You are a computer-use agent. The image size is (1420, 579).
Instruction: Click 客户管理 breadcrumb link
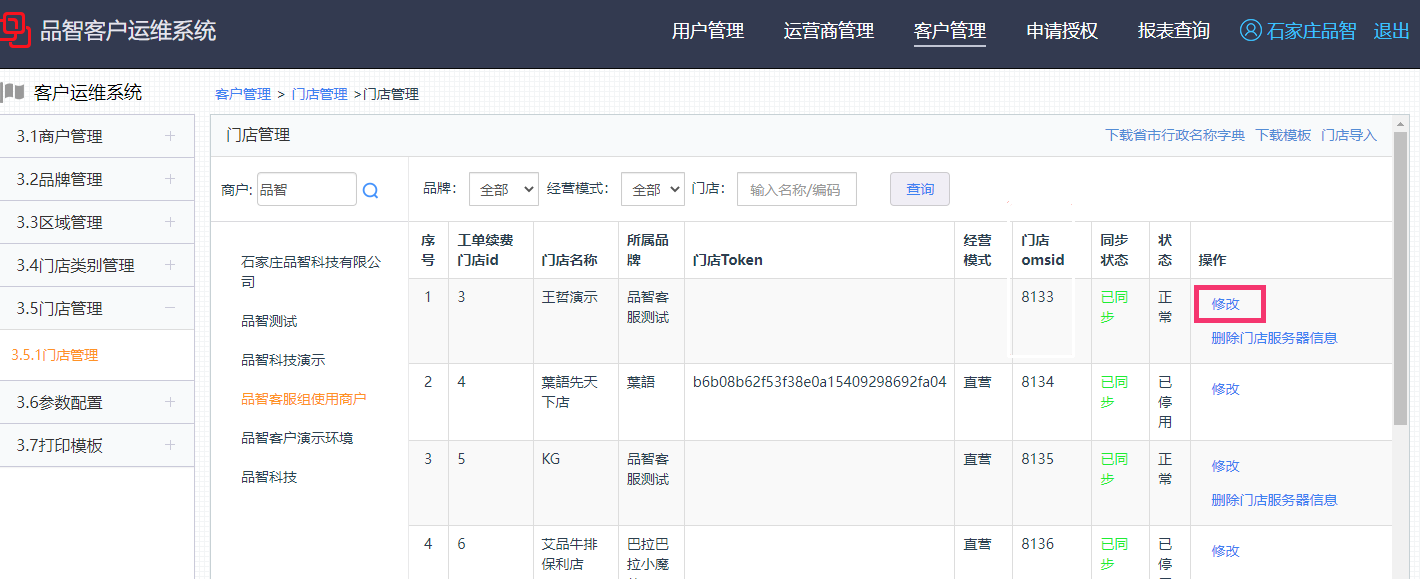(243, 94)
